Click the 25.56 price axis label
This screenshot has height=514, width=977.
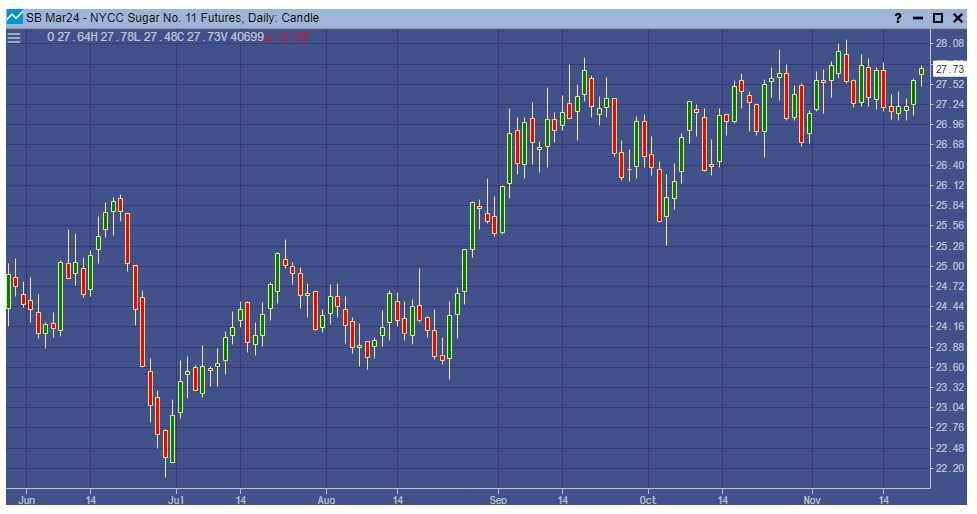tap(950, 226)
